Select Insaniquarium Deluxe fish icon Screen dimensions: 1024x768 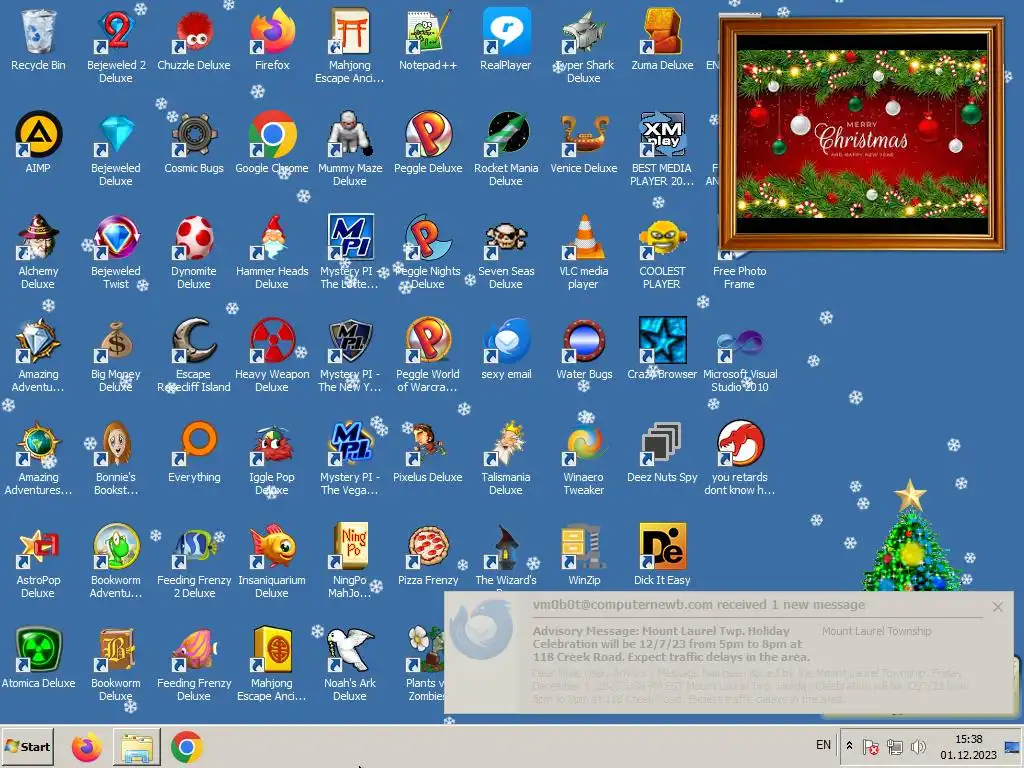[272, 546]
